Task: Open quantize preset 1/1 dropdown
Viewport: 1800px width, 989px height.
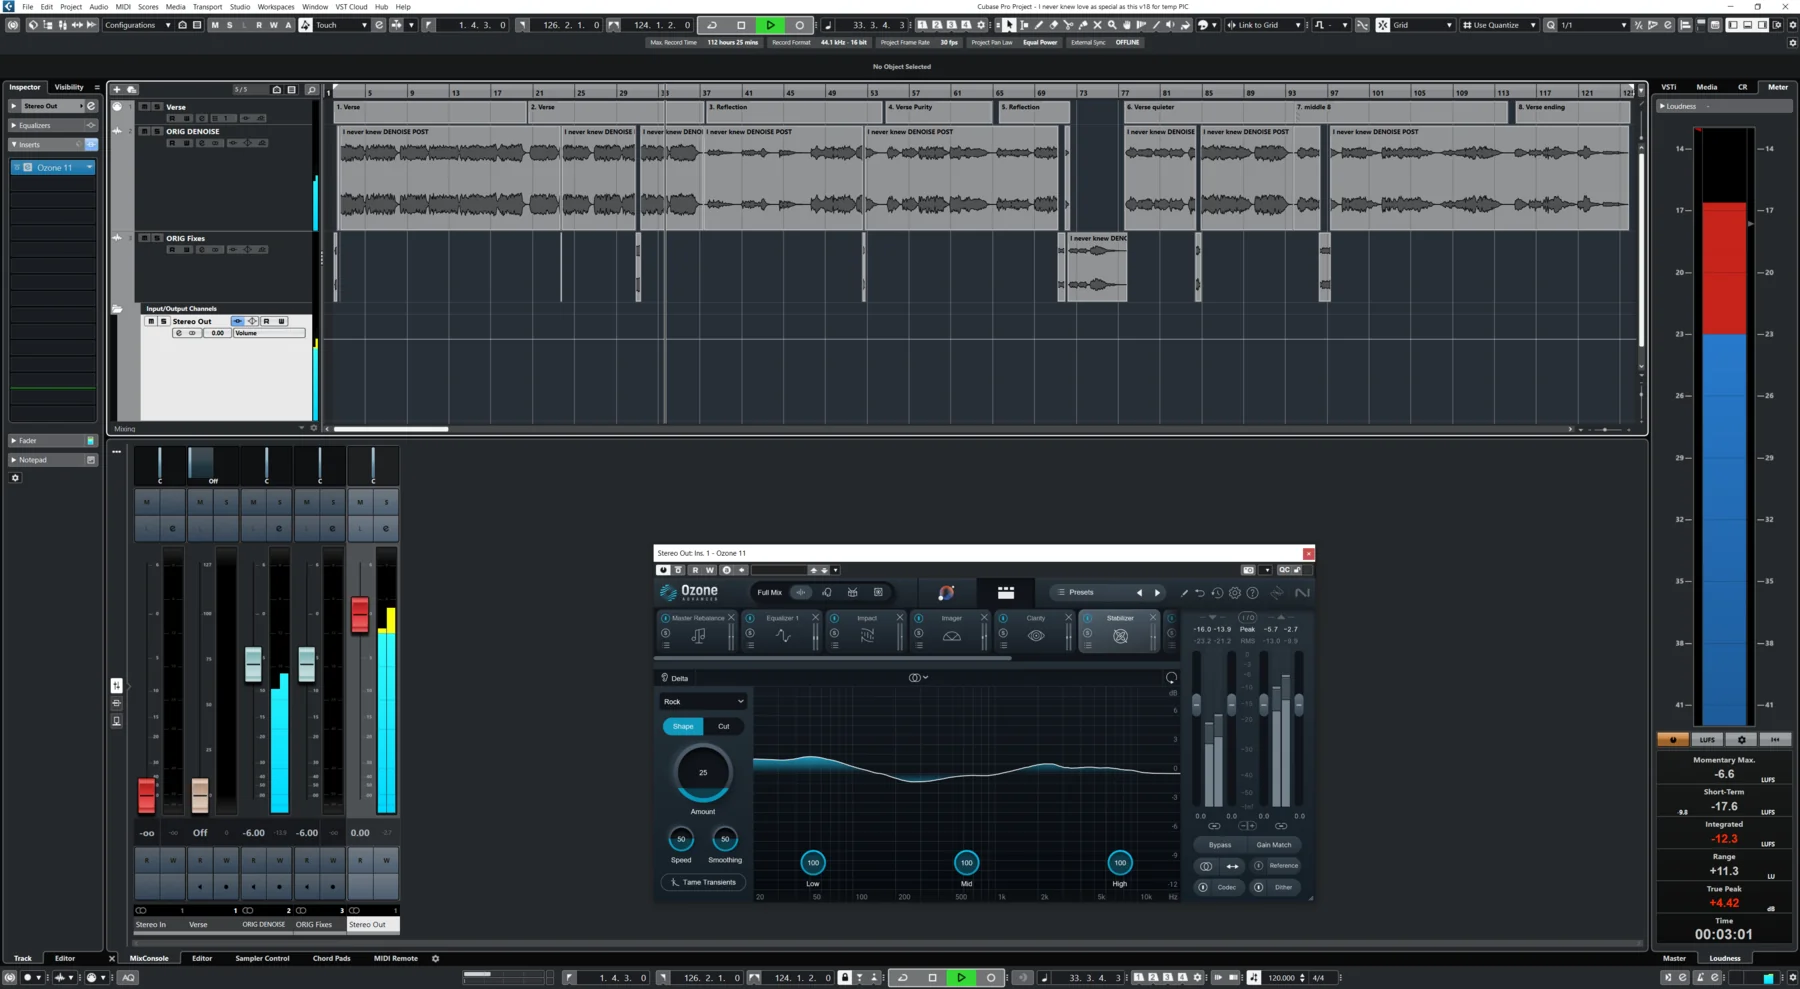Action: (x=1592, y=25)
